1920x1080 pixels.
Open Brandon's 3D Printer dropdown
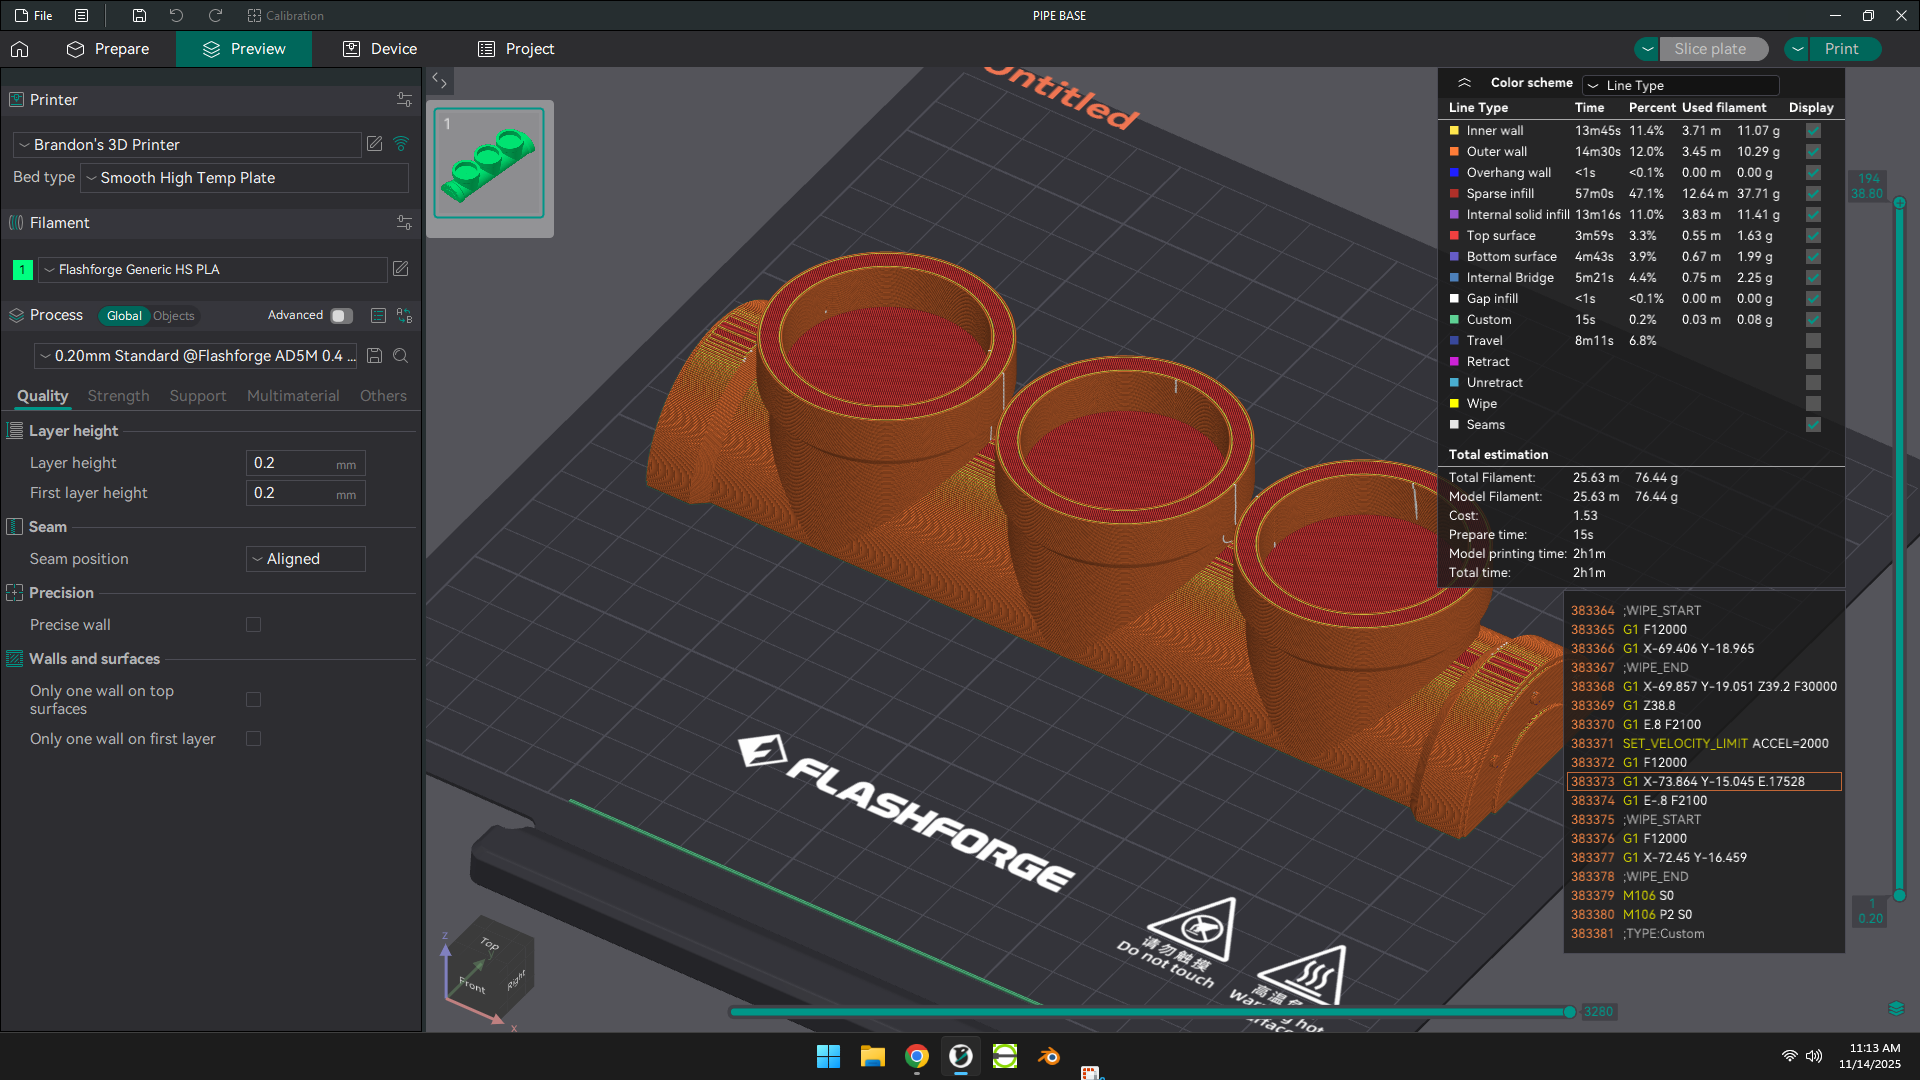click(187, 145)
